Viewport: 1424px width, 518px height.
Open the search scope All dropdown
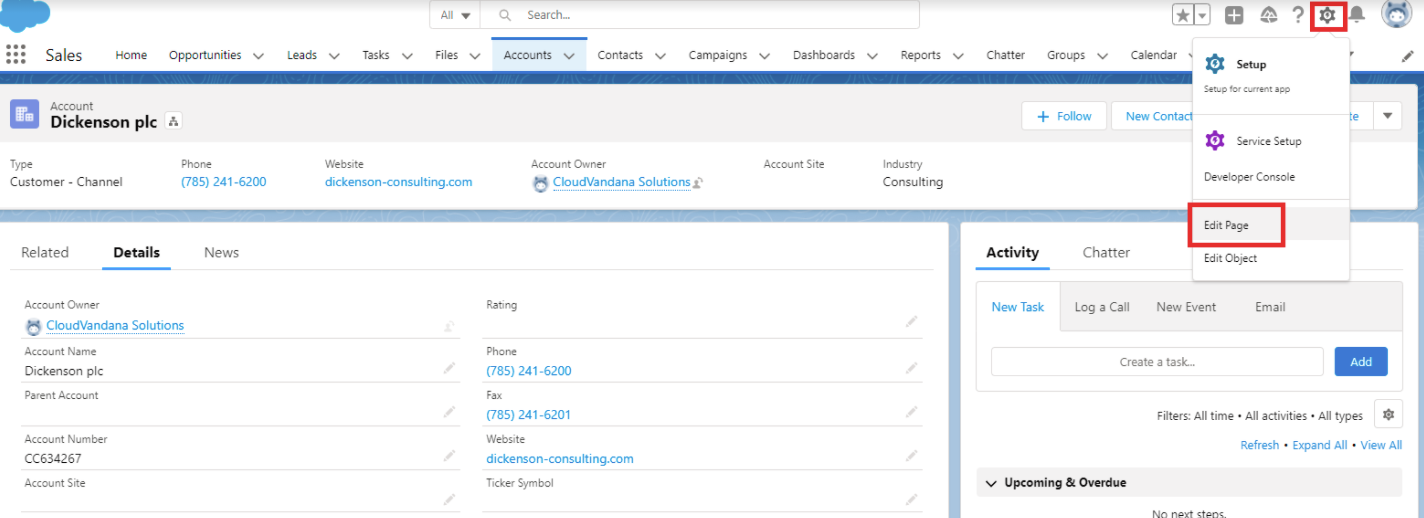coord(455,15)
